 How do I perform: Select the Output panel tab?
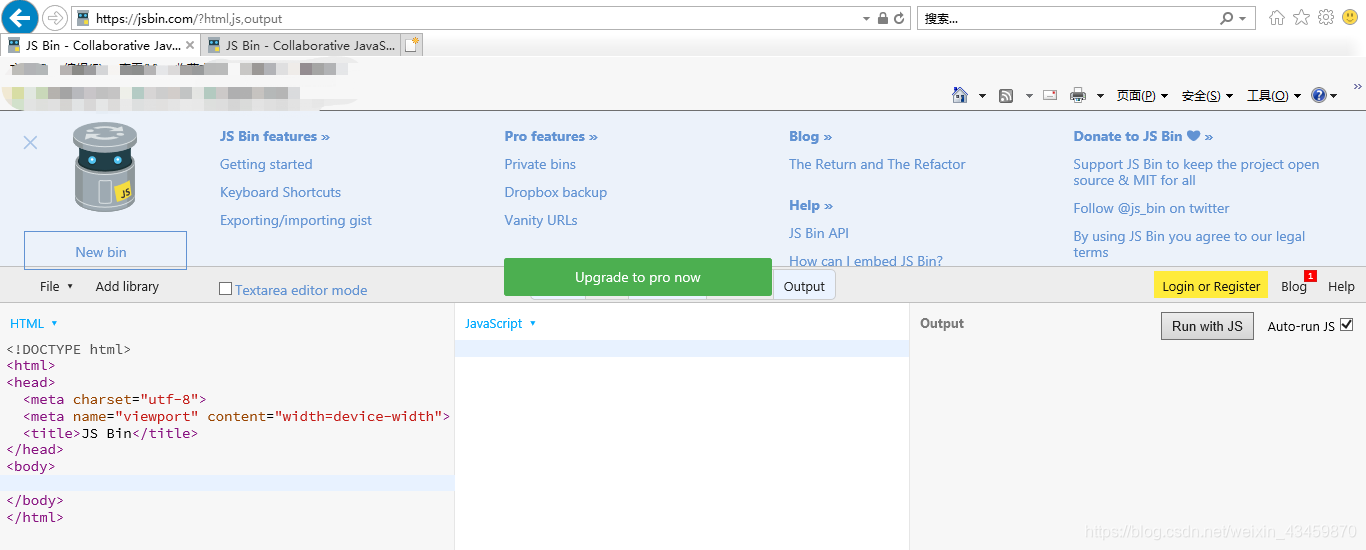pos(804,286)
